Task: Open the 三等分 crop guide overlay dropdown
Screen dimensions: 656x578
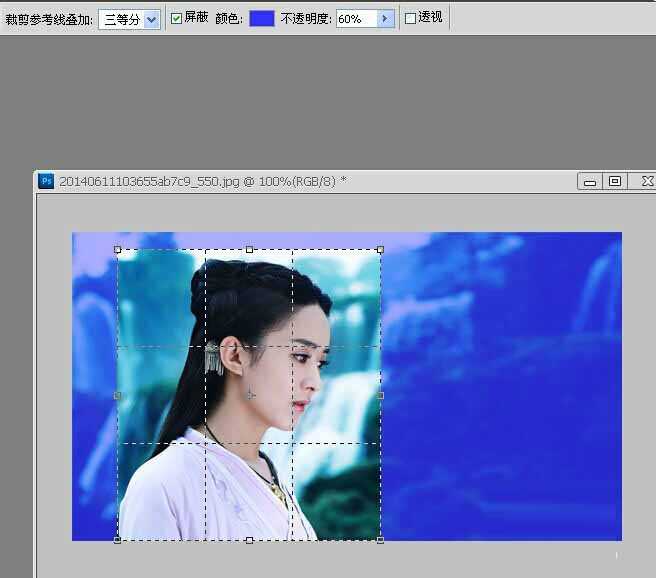Action: click(x=130, y=19)
